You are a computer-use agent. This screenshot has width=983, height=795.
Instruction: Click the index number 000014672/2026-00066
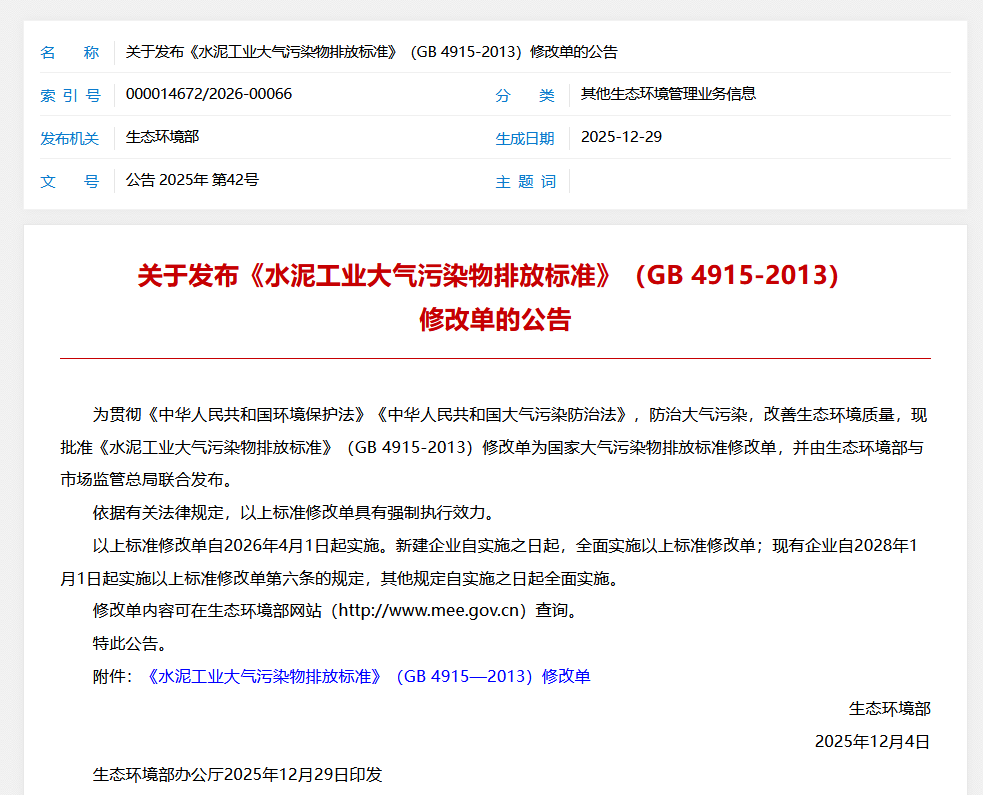pos(209,94)
